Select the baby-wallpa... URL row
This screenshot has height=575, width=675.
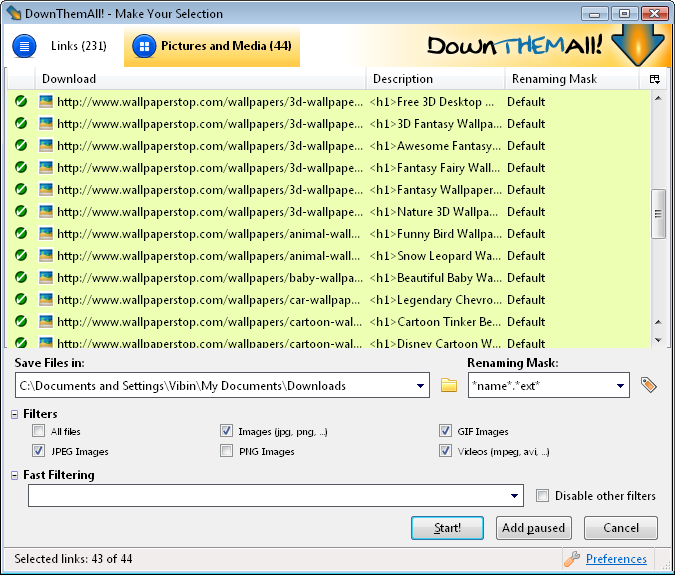pos(210,278)
